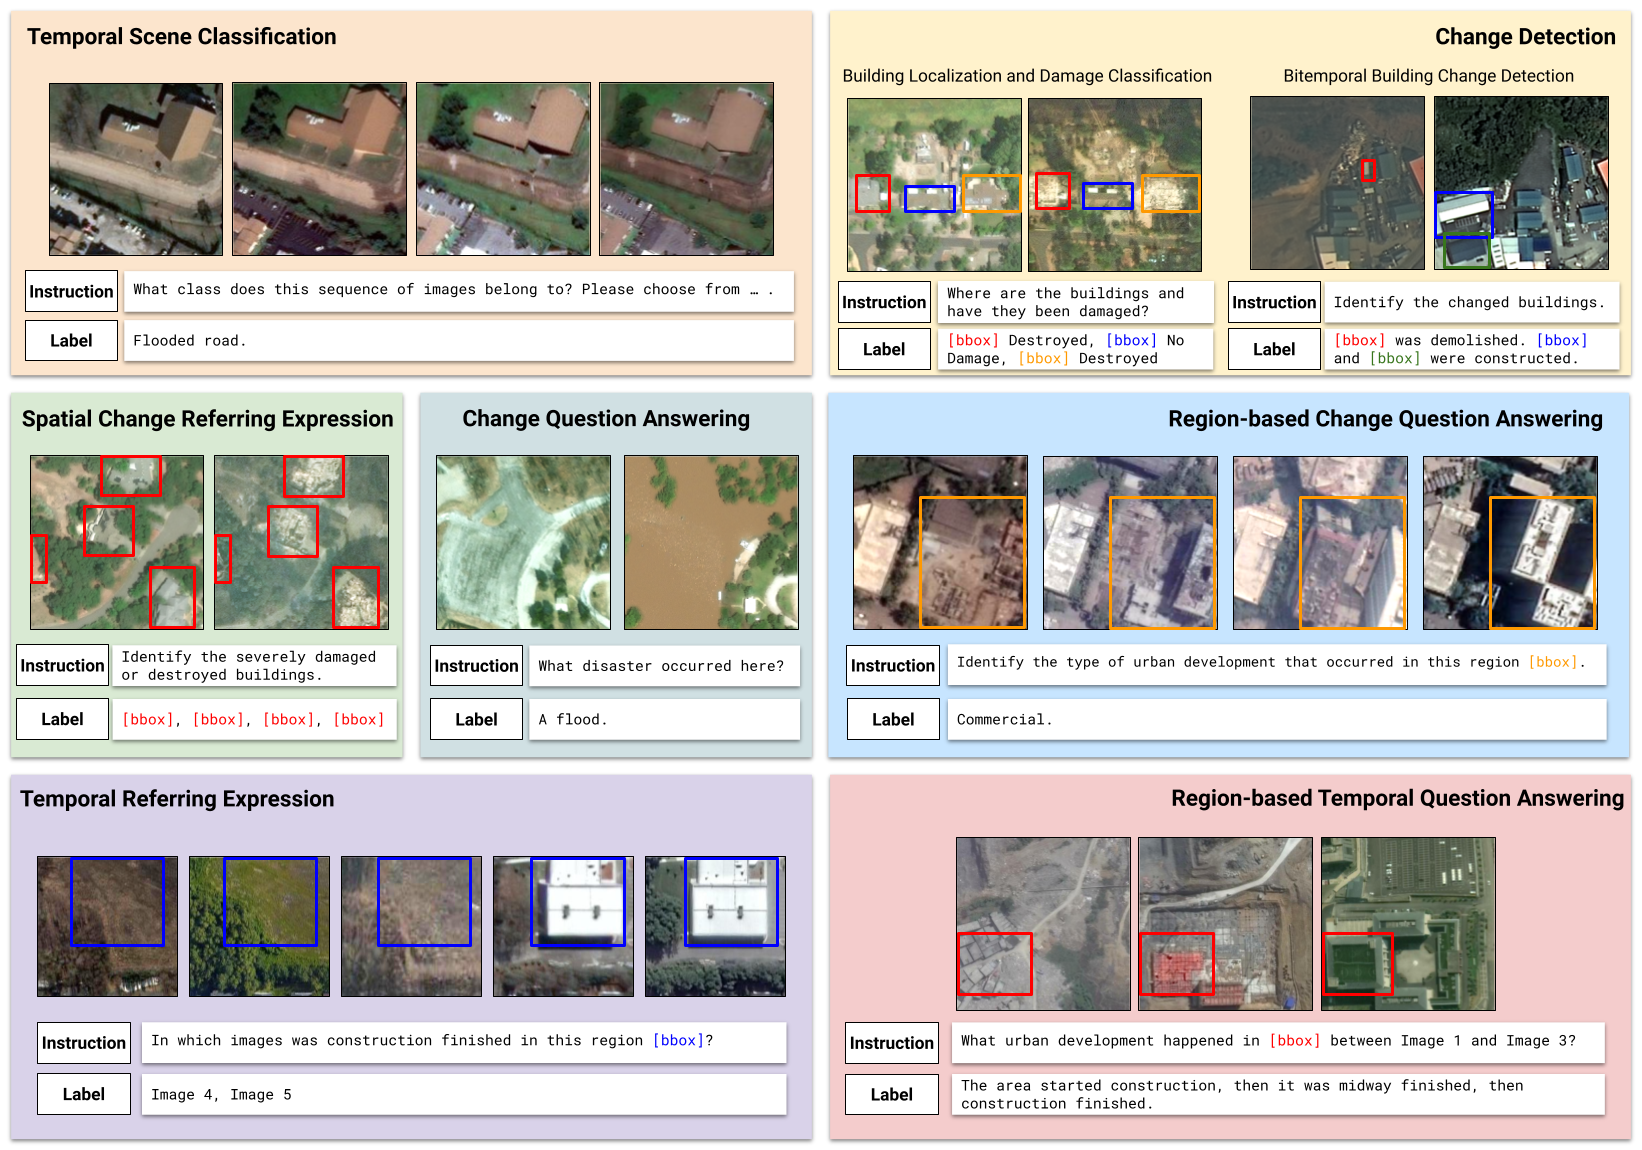
Task: Click 'Bitemporal Building Change Detection' subtitle
Action: (1428, 76)
